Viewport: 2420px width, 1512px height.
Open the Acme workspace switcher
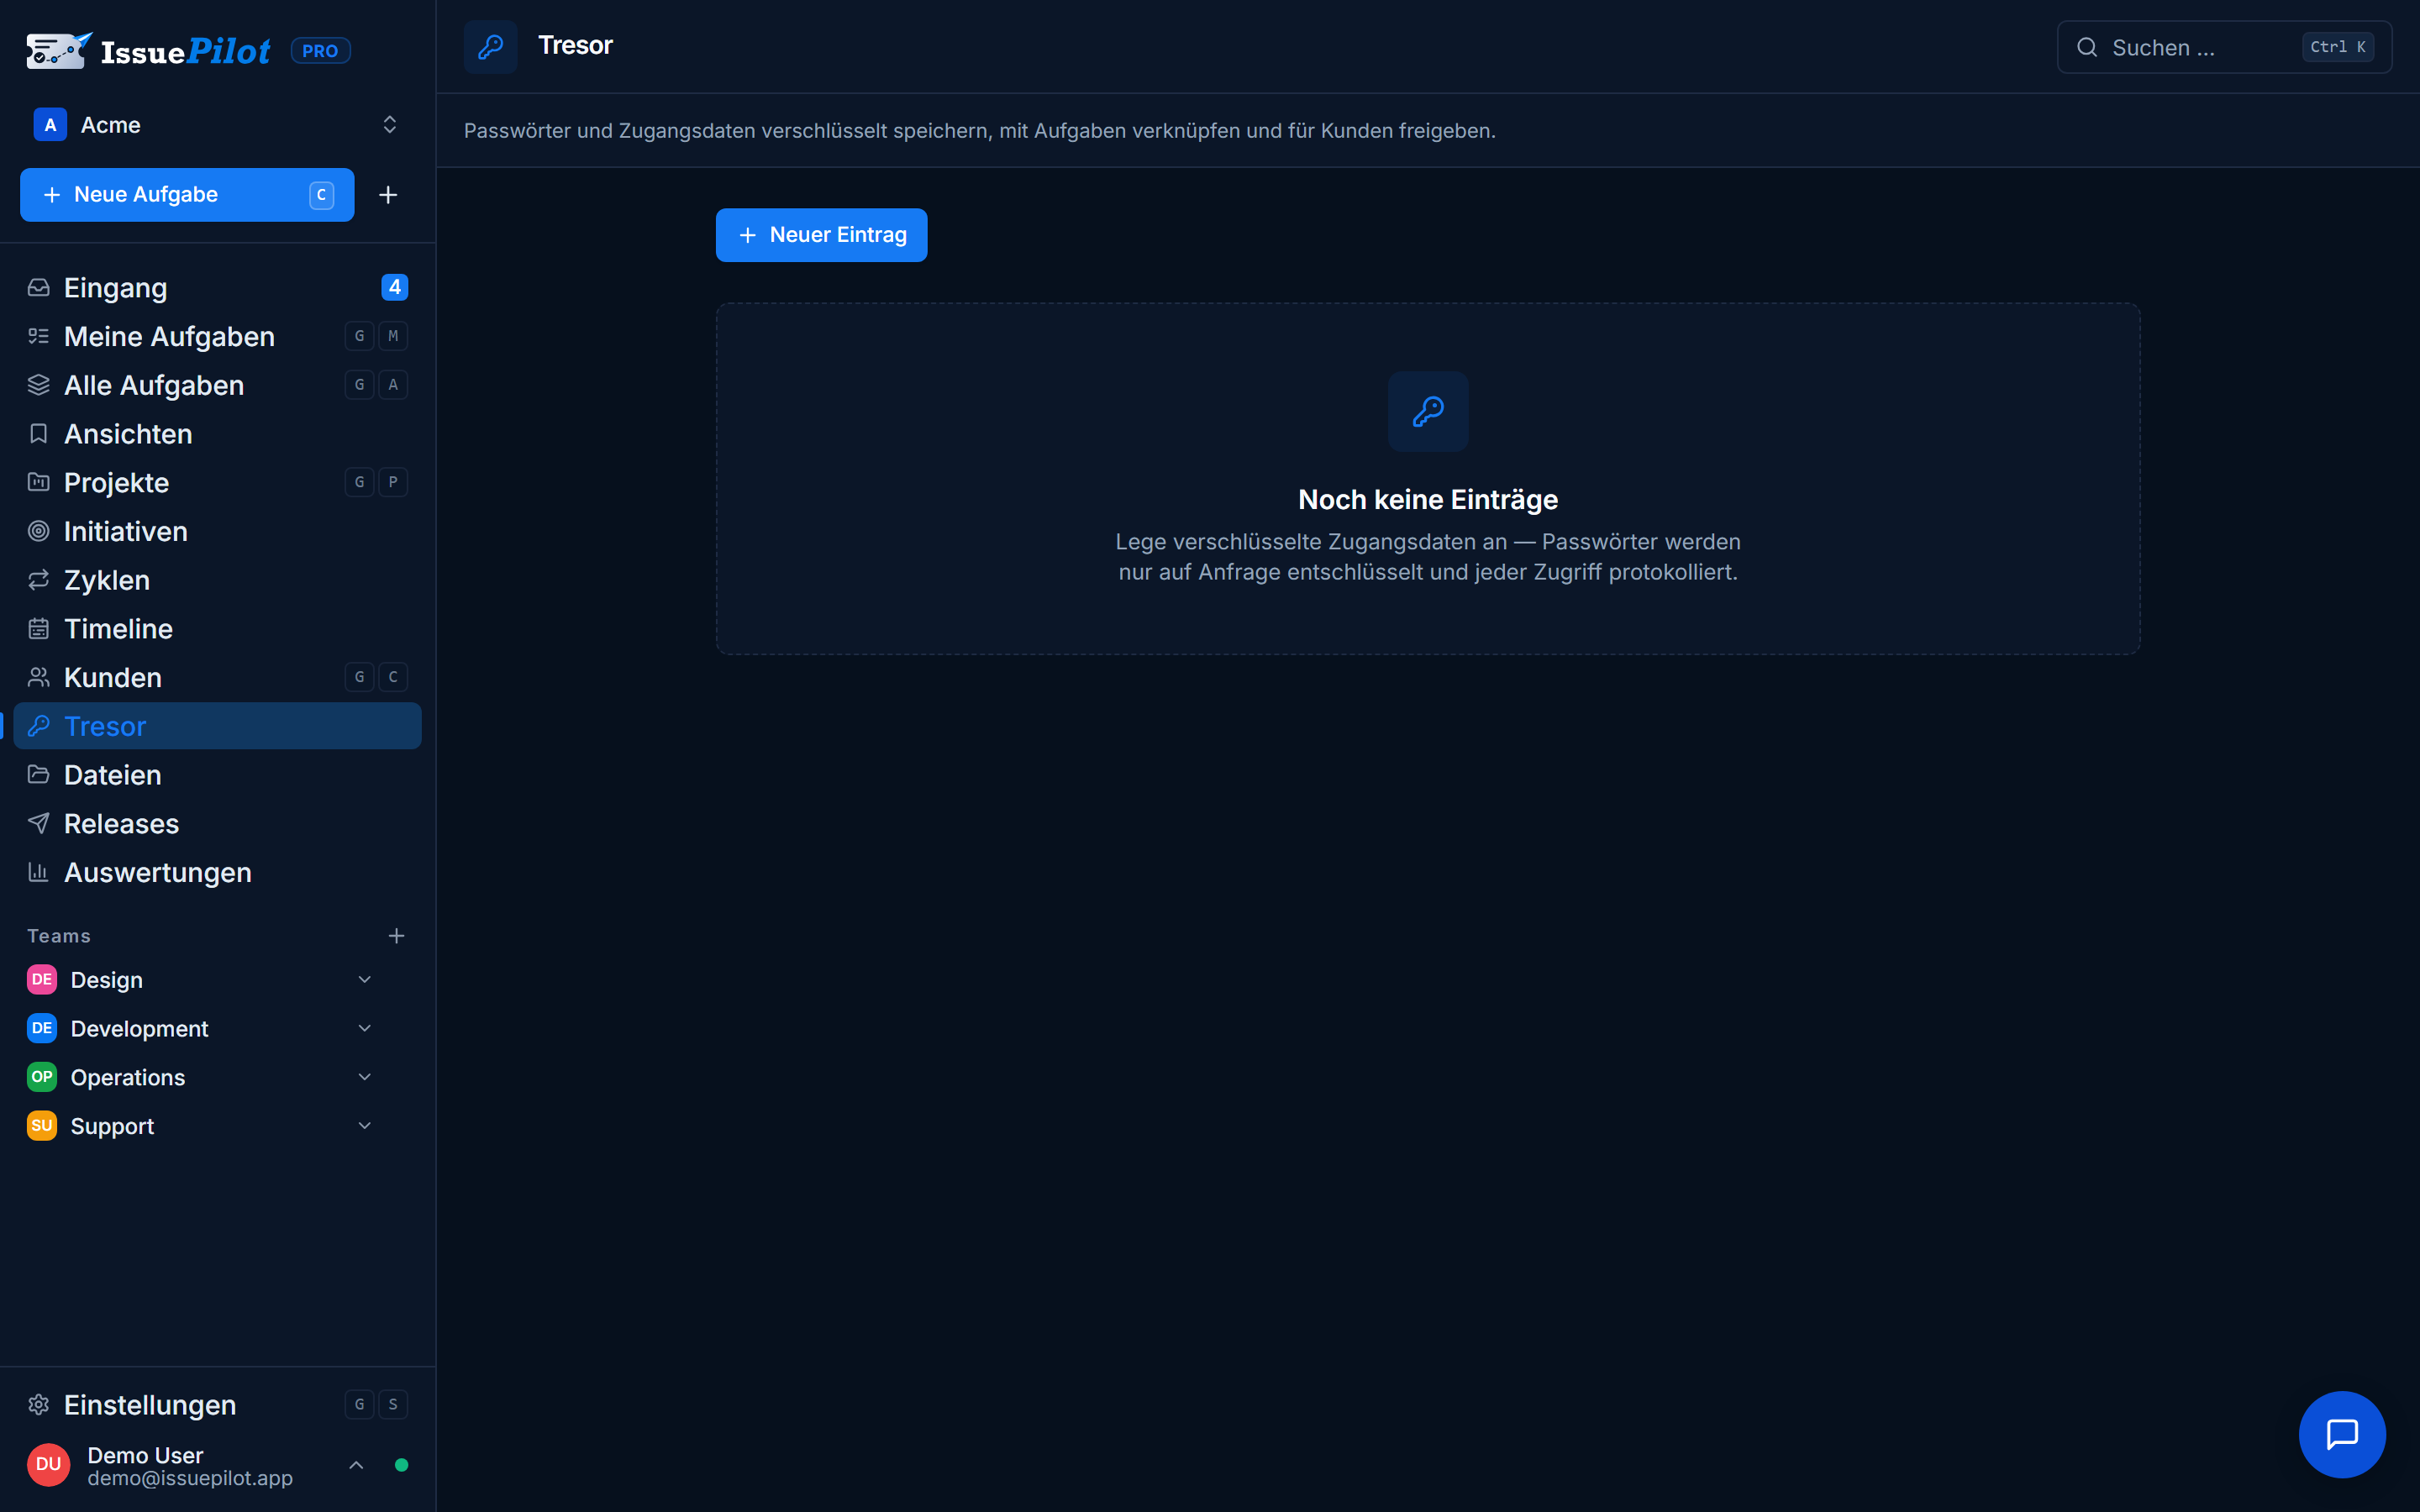point(217,125)
